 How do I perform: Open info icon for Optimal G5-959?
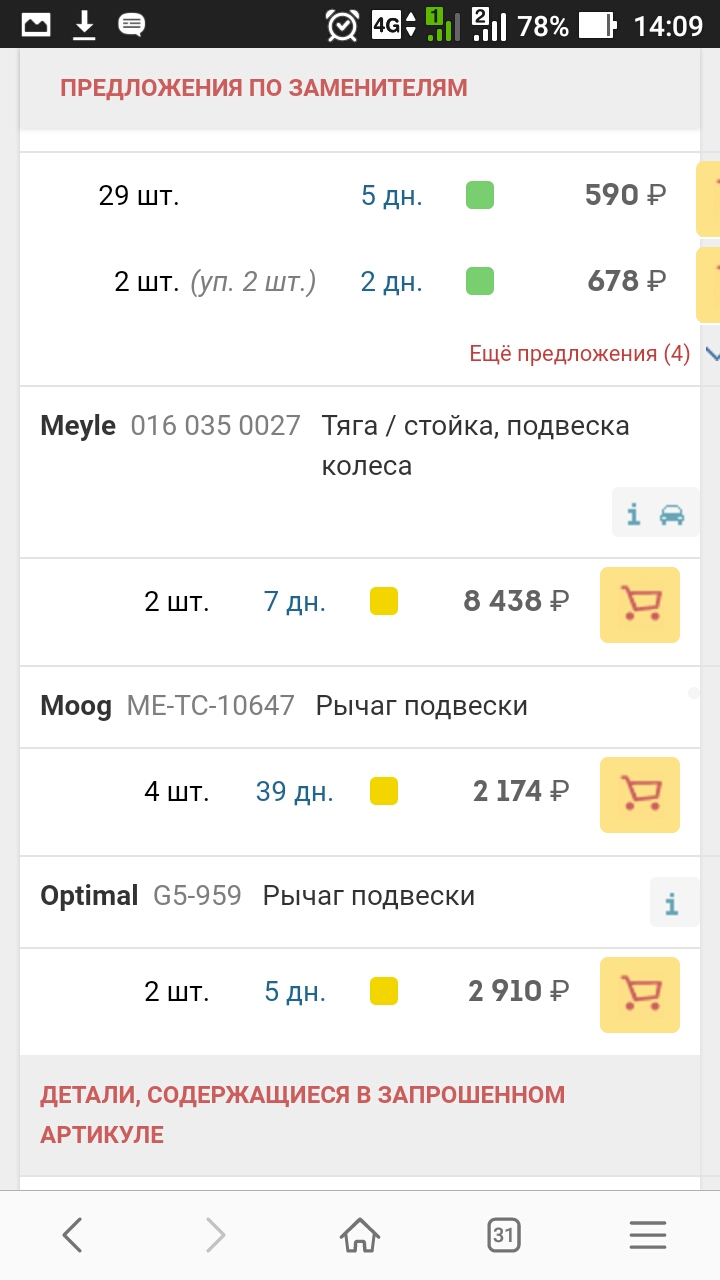tap(672, 905)
